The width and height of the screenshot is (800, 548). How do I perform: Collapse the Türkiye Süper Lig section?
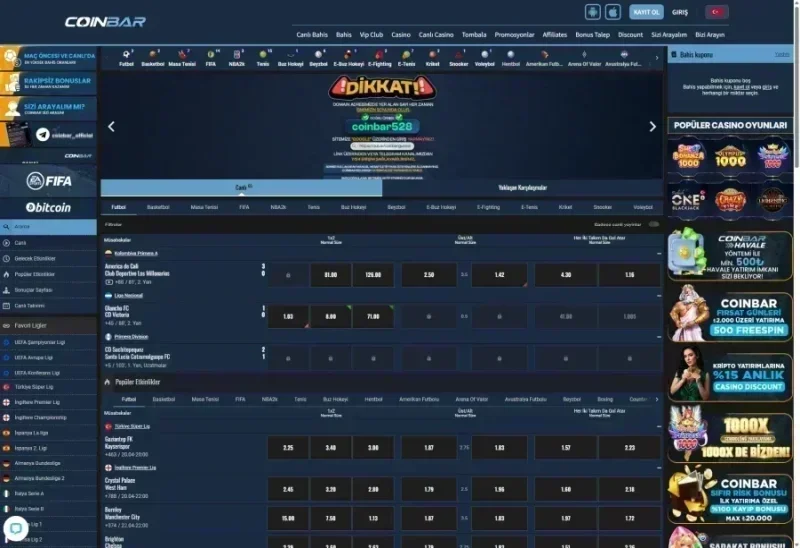(659, 426)
